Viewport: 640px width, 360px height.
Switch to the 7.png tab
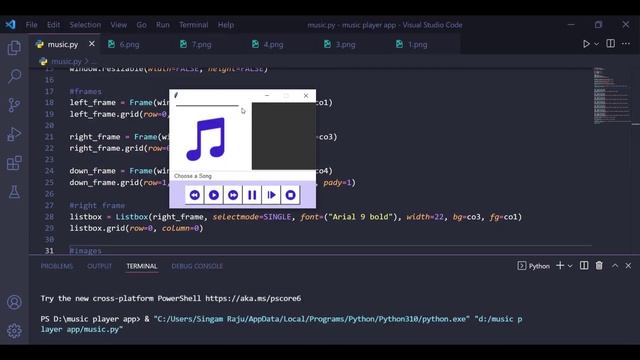202,44
